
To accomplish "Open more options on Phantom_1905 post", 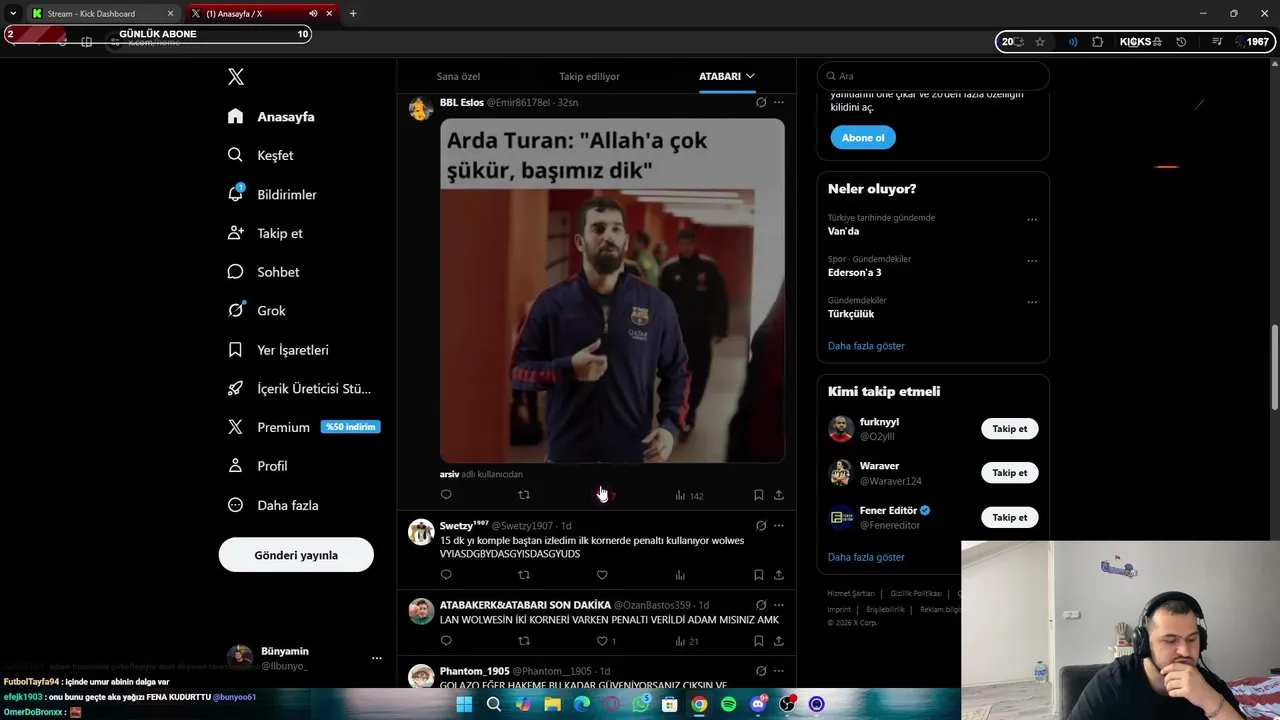I will click(779, 671).
